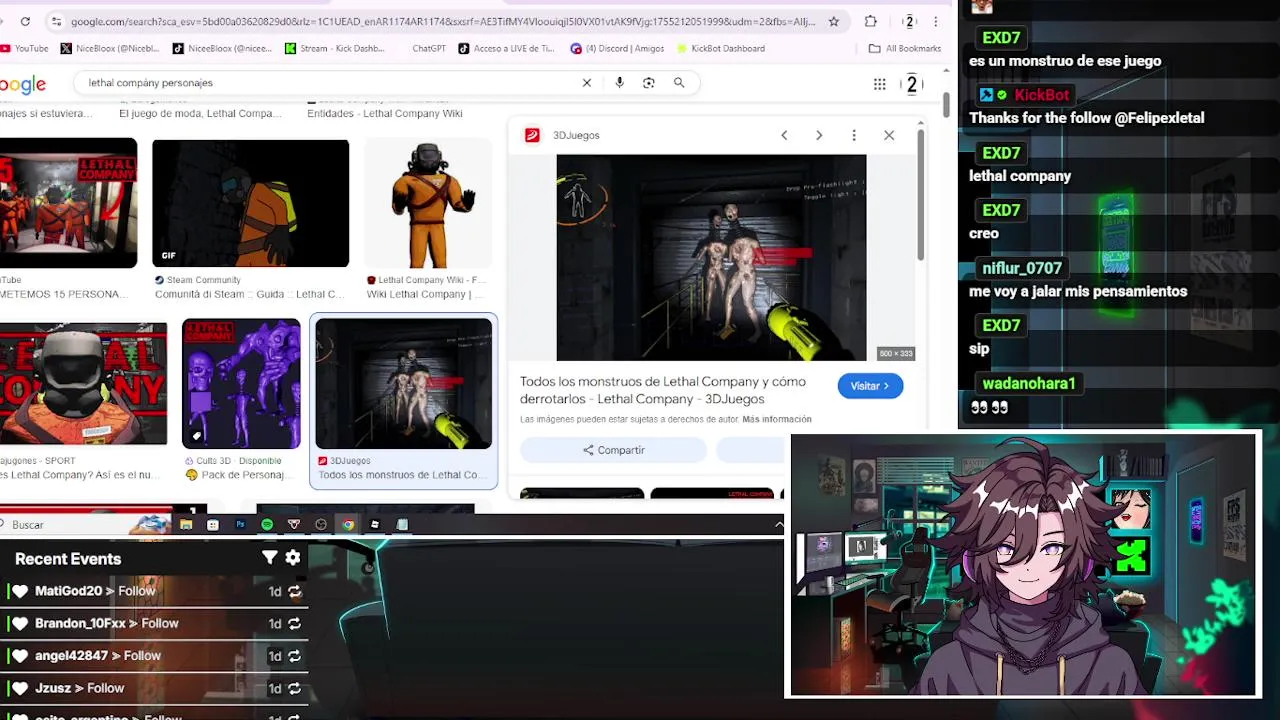Reload the Google search page
This screenshot has width=1280, height=720.
point(25,21)
